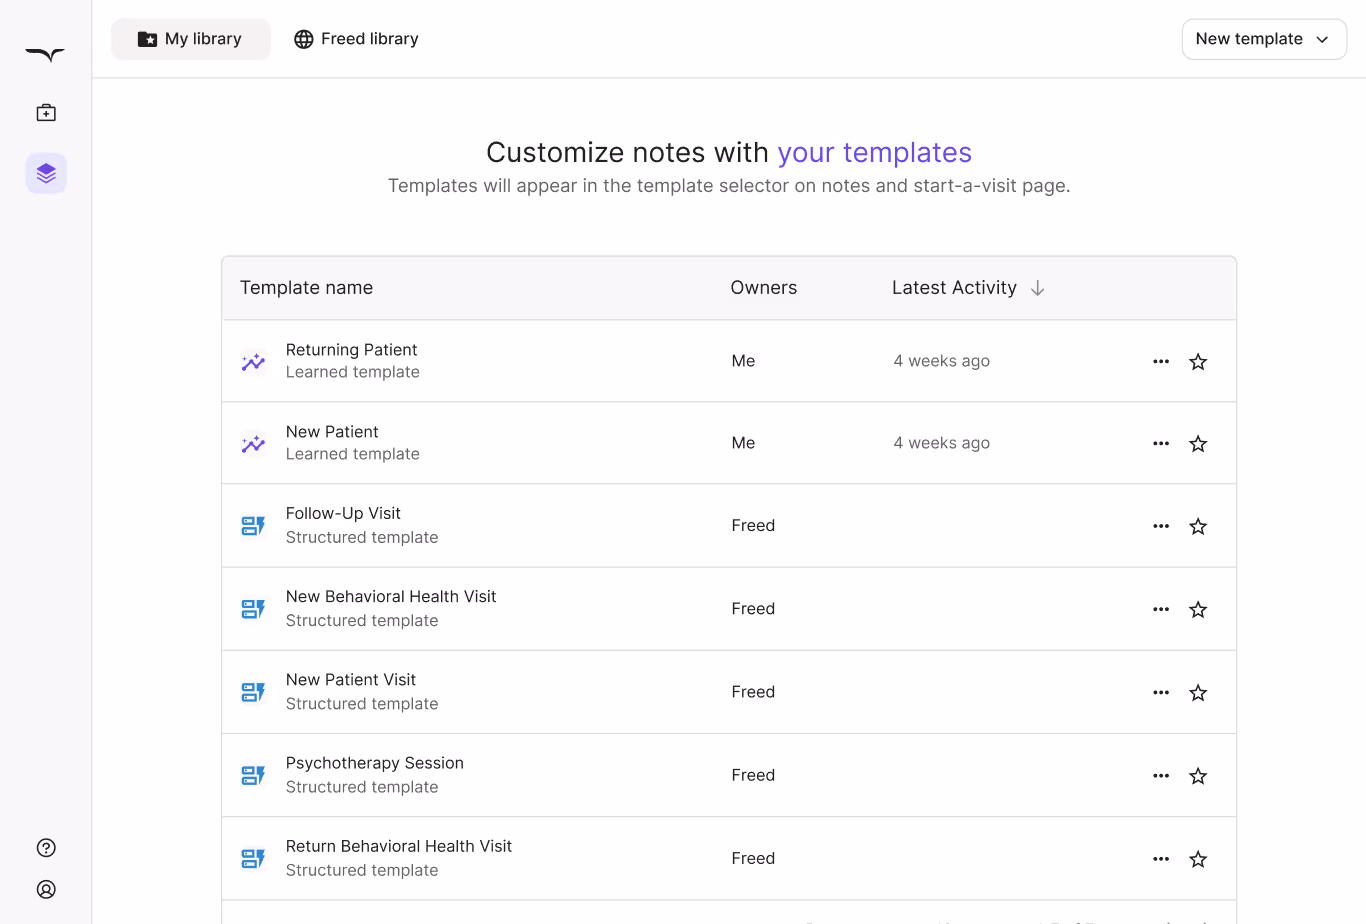The image size is (1366, 924).
Task: Open the visits briefcase icon in sidebar
Action: (x=46, y=113)
